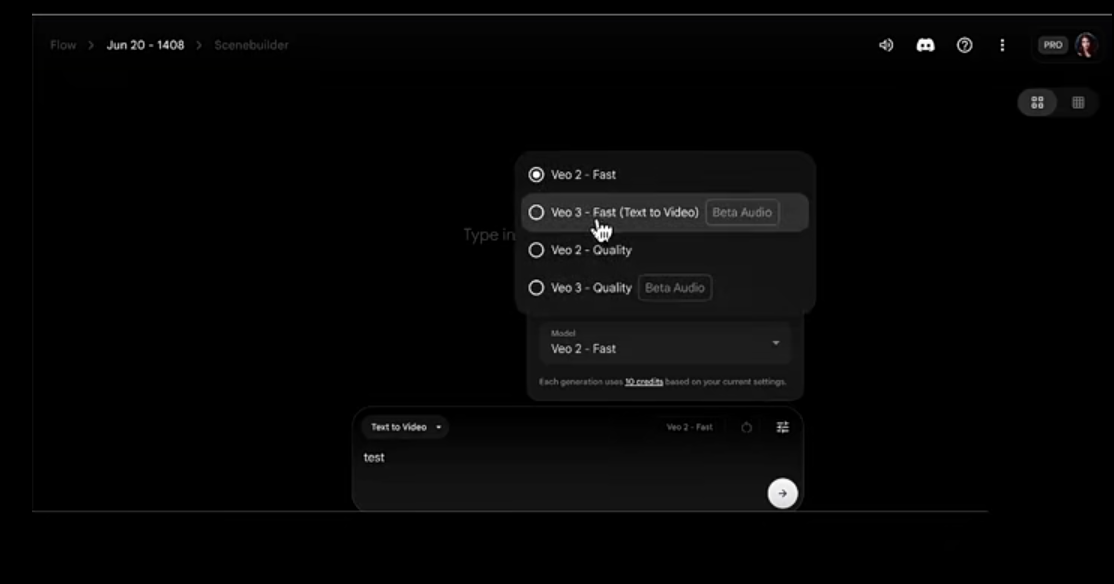Viewport: 1114px width, 584px height.
Task: Choose the Veo 3 - Quality model
Action: pyautogui.click(x=665, y=288)
